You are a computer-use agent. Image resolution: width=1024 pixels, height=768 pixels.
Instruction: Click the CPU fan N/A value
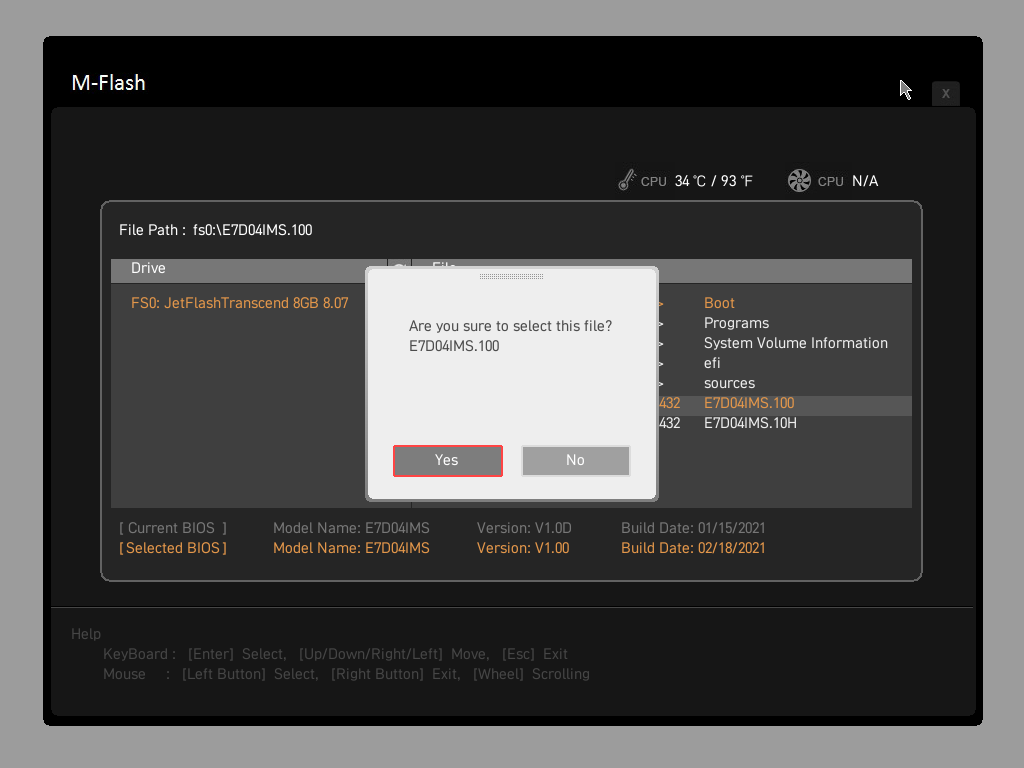[x=865, y=181]
